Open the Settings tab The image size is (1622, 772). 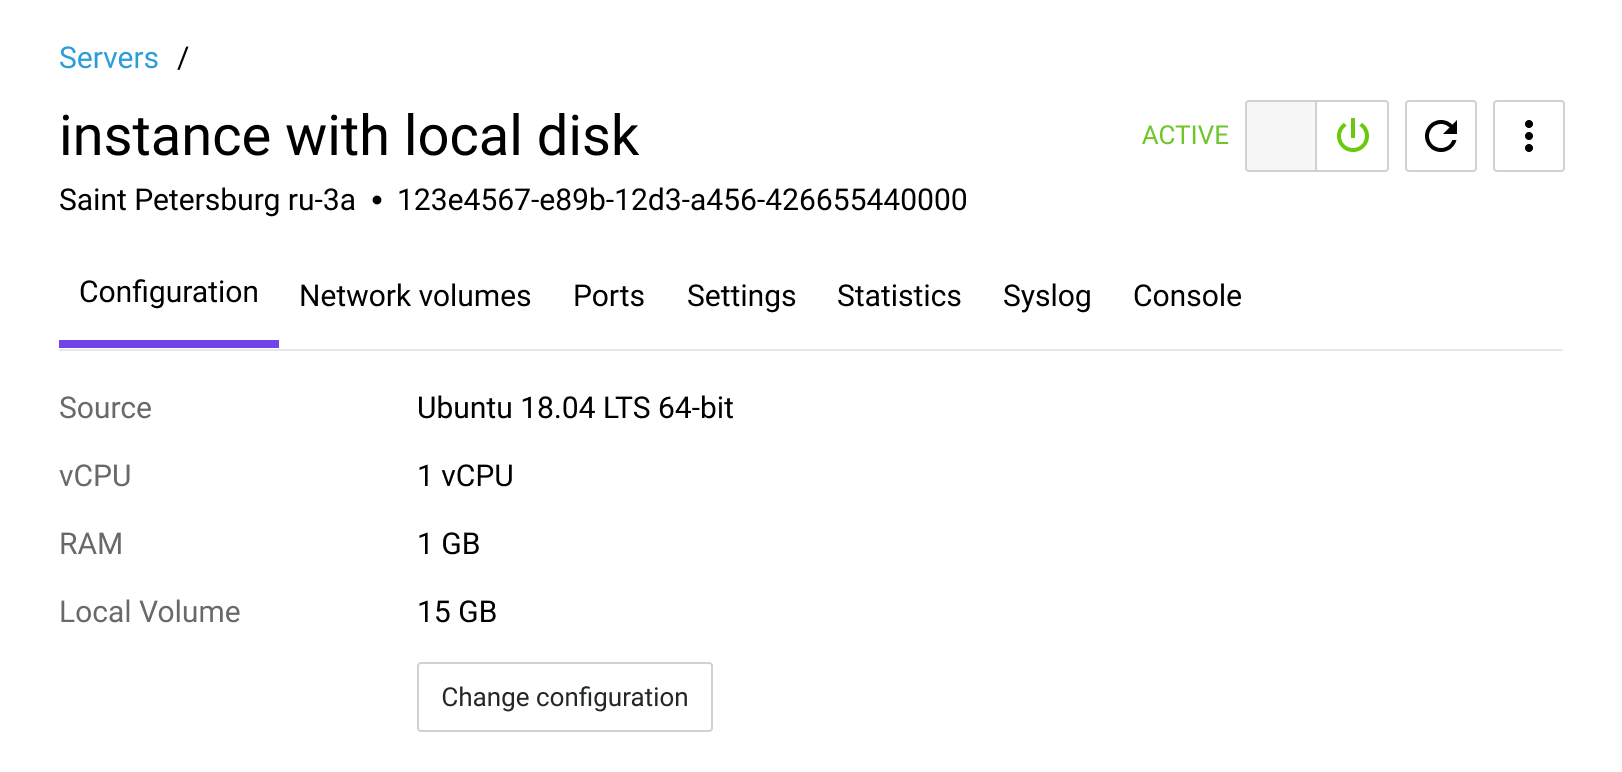741,296
